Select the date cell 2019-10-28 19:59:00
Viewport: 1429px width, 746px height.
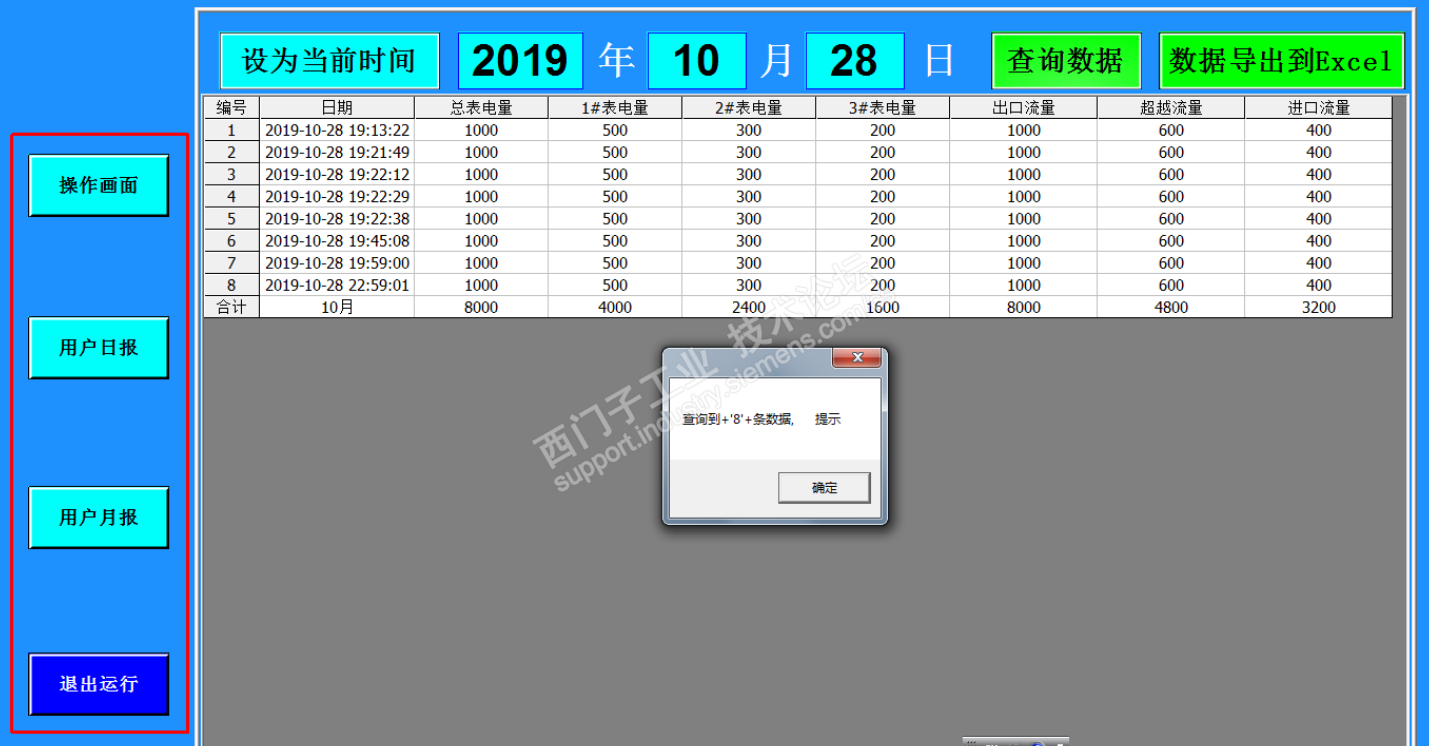[337, 262]
